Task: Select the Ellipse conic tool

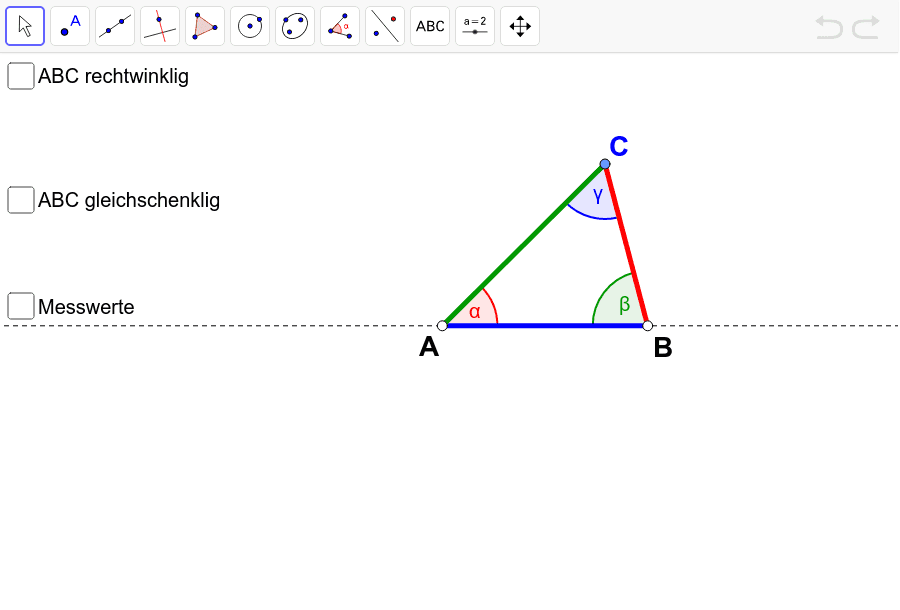Action: click(x=295, y=26)
